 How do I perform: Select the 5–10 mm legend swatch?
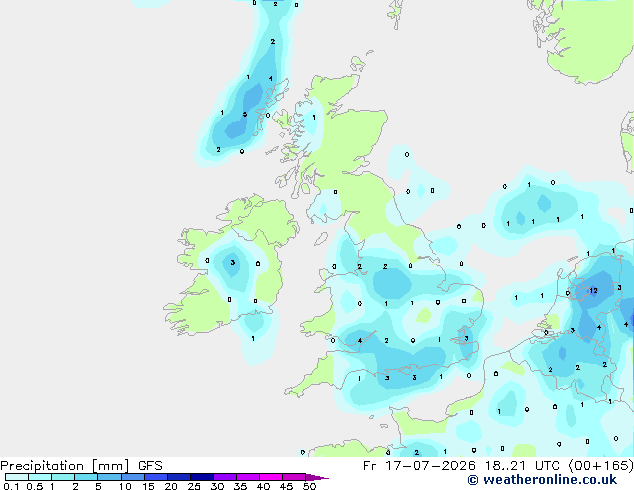pyautogui.click(x=109, y=477)
